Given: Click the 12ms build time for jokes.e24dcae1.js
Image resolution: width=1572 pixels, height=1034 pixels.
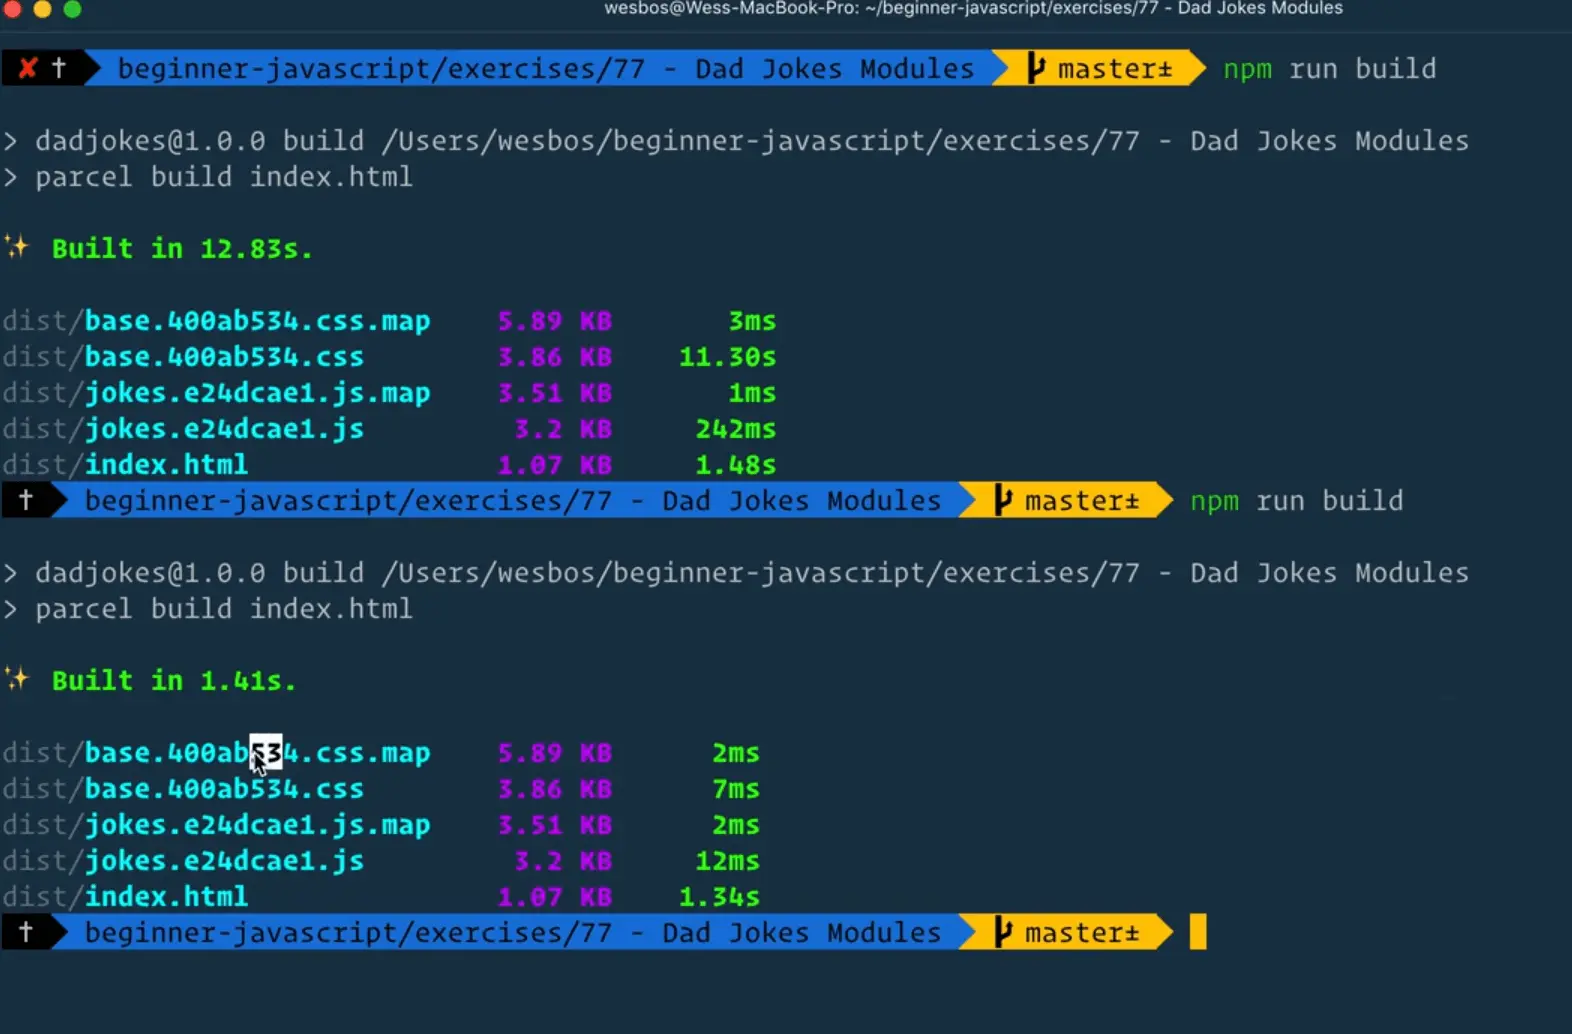Looking at the screenshot, I should click(727, 861).
